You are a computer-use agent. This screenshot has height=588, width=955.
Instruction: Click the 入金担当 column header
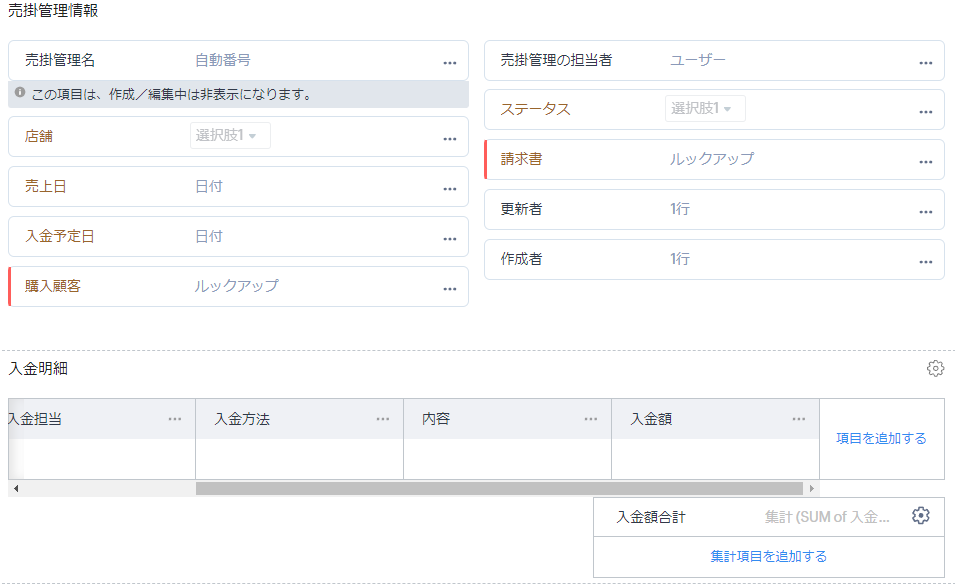tap(102, 419)
